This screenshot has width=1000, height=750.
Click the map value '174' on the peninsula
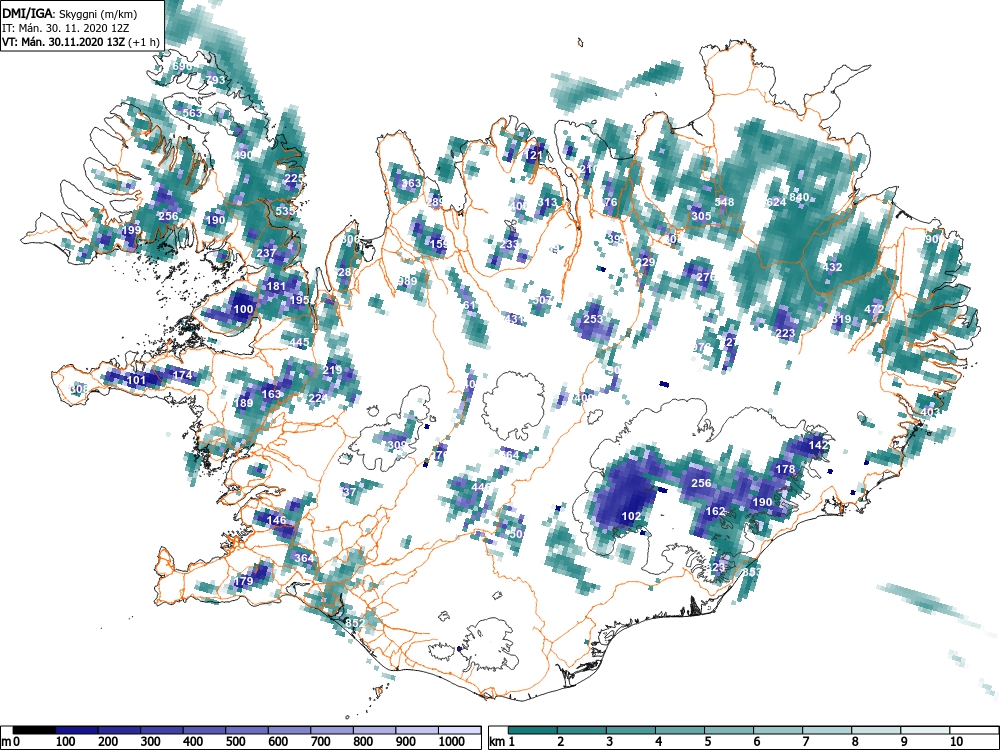point(182,375)
